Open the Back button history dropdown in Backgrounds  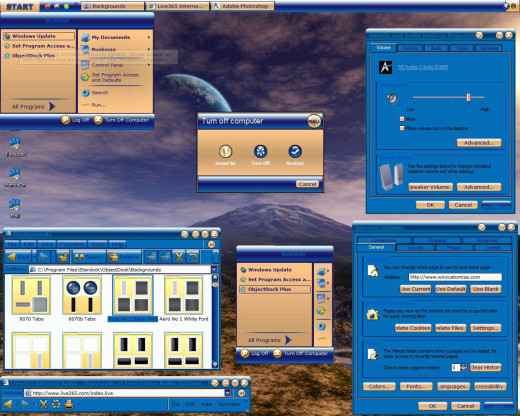(x=34, y=257)
